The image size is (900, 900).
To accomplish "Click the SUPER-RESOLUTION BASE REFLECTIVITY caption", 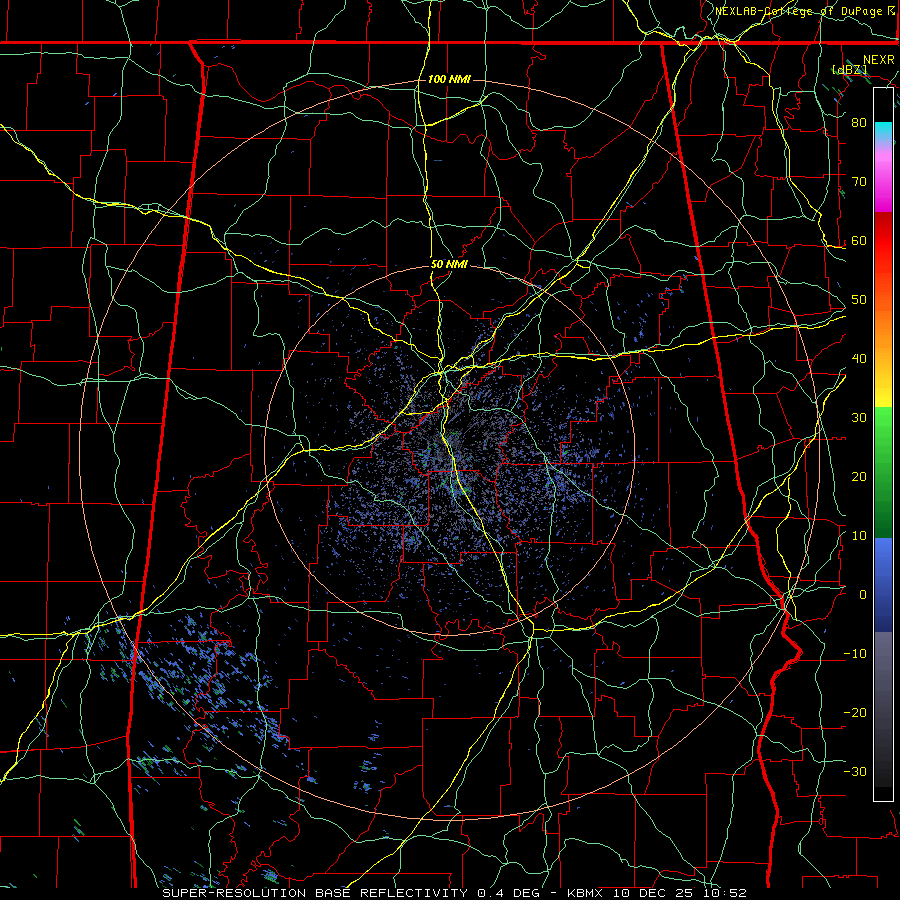I will click(x=315, y=893).
